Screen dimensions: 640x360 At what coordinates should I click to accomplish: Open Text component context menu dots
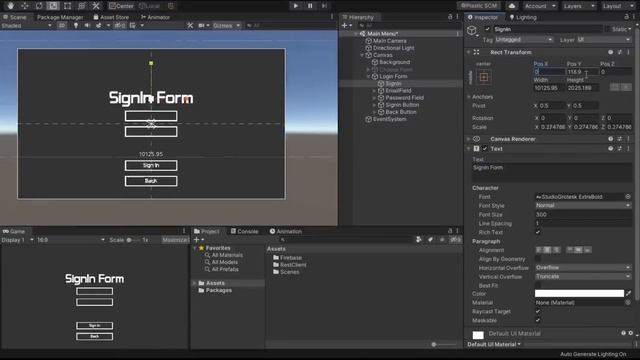point(629,149)
